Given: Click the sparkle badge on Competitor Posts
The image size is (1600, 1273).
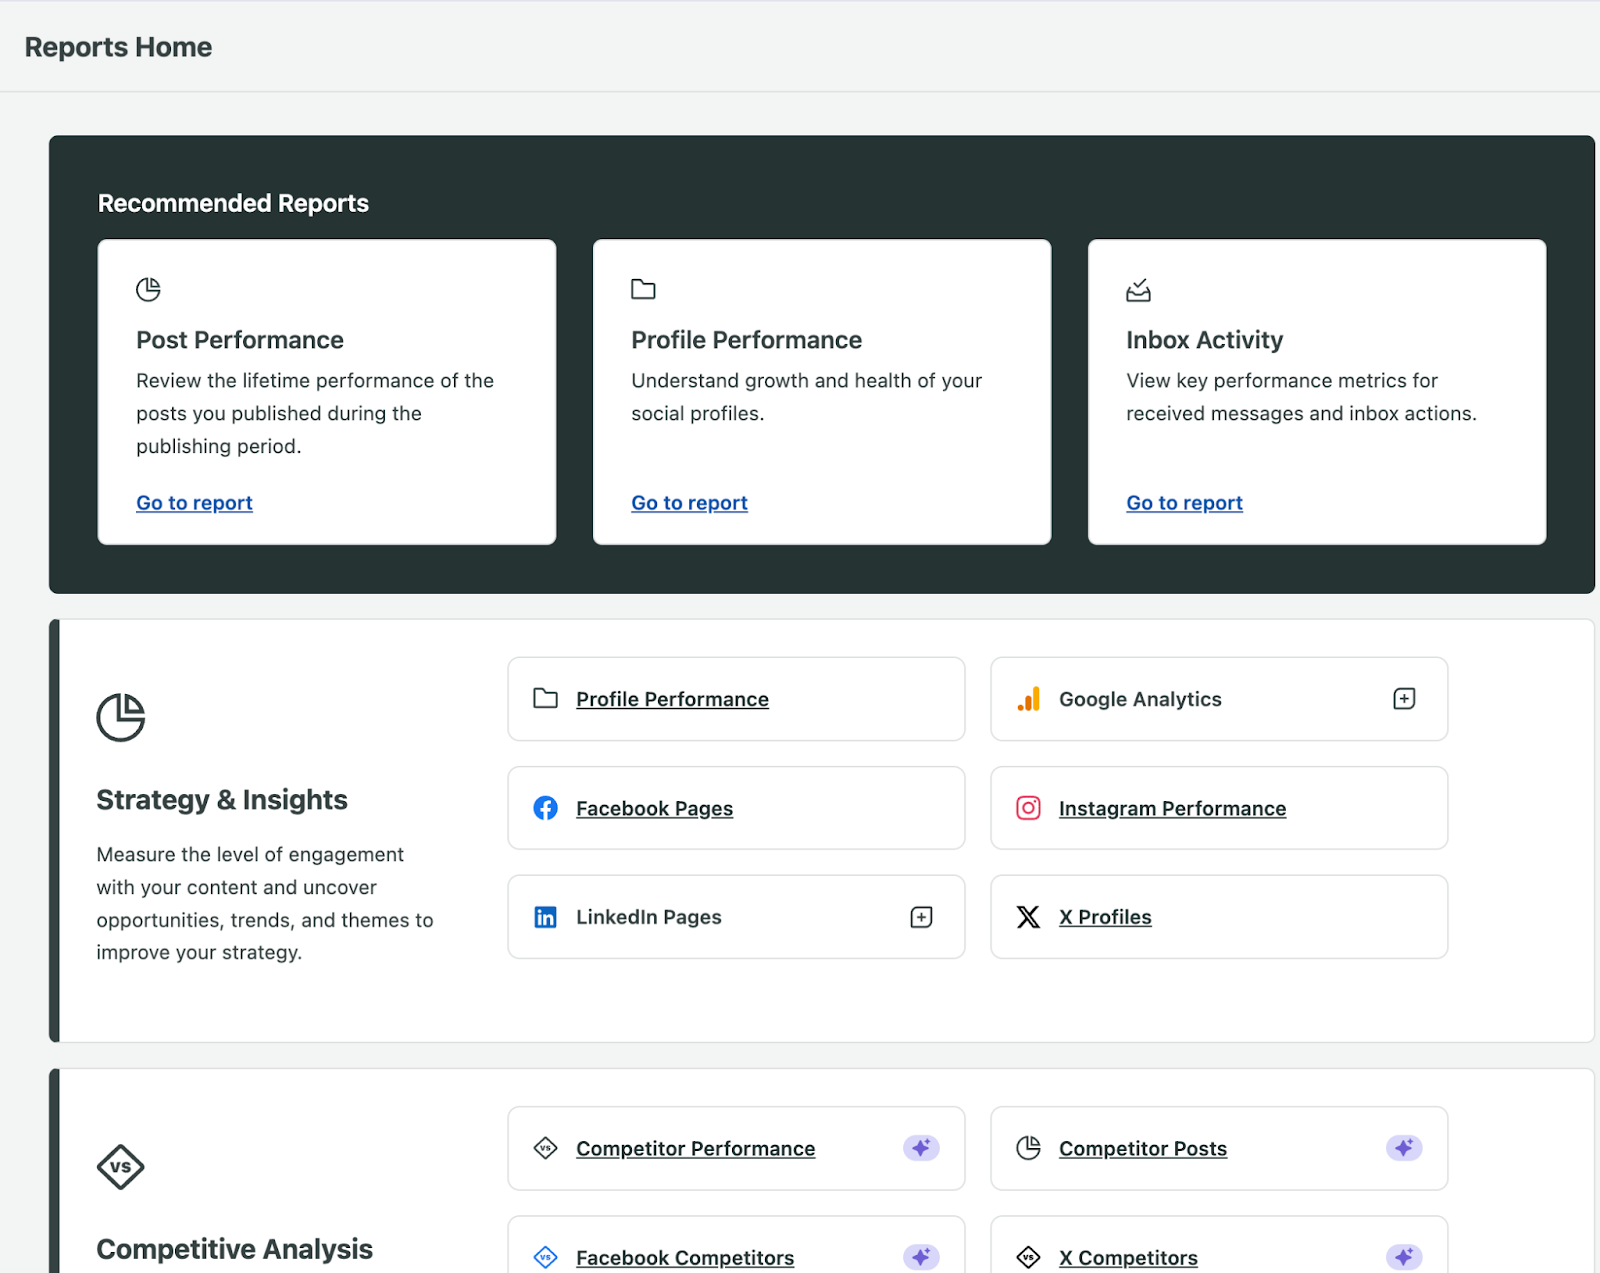Looking at the screenshot, I should 1404,1148.
